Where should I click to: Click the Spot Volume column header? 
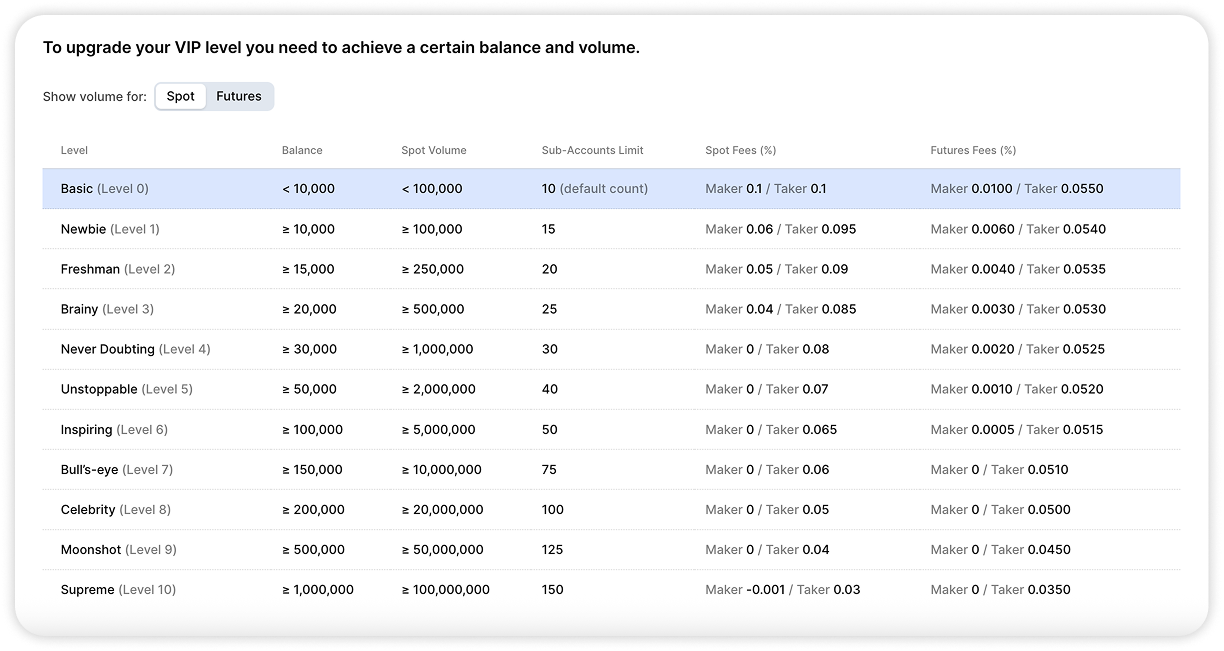tap(434, 150)
